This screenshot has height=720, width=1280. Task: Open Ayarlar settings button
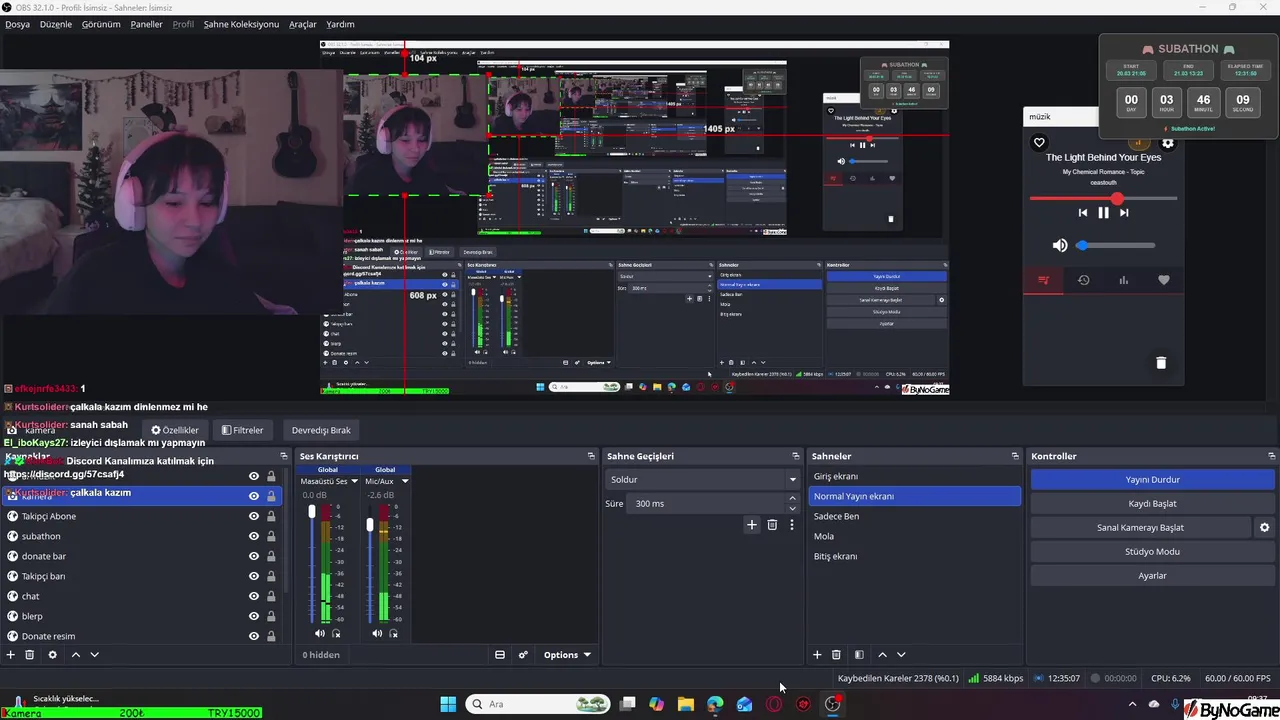1152,575
